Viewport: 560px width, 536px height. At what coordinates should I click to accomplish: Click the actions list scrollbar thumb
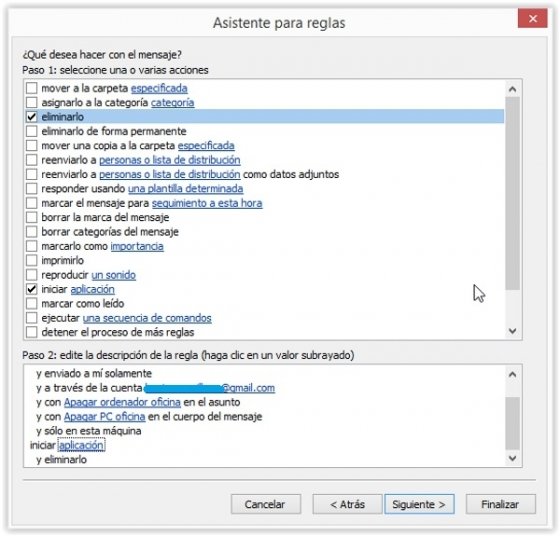[x=512, y=193]
